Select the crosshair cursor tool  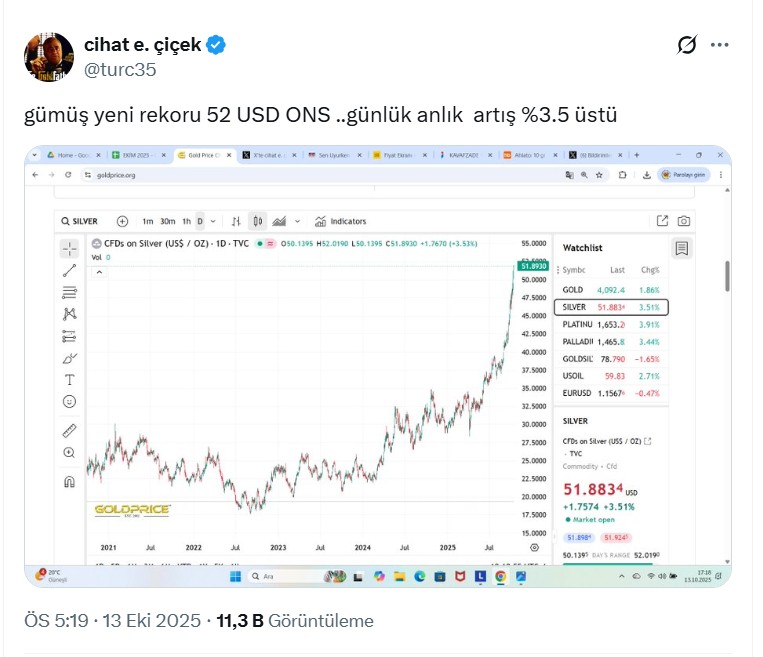(69, 247)
